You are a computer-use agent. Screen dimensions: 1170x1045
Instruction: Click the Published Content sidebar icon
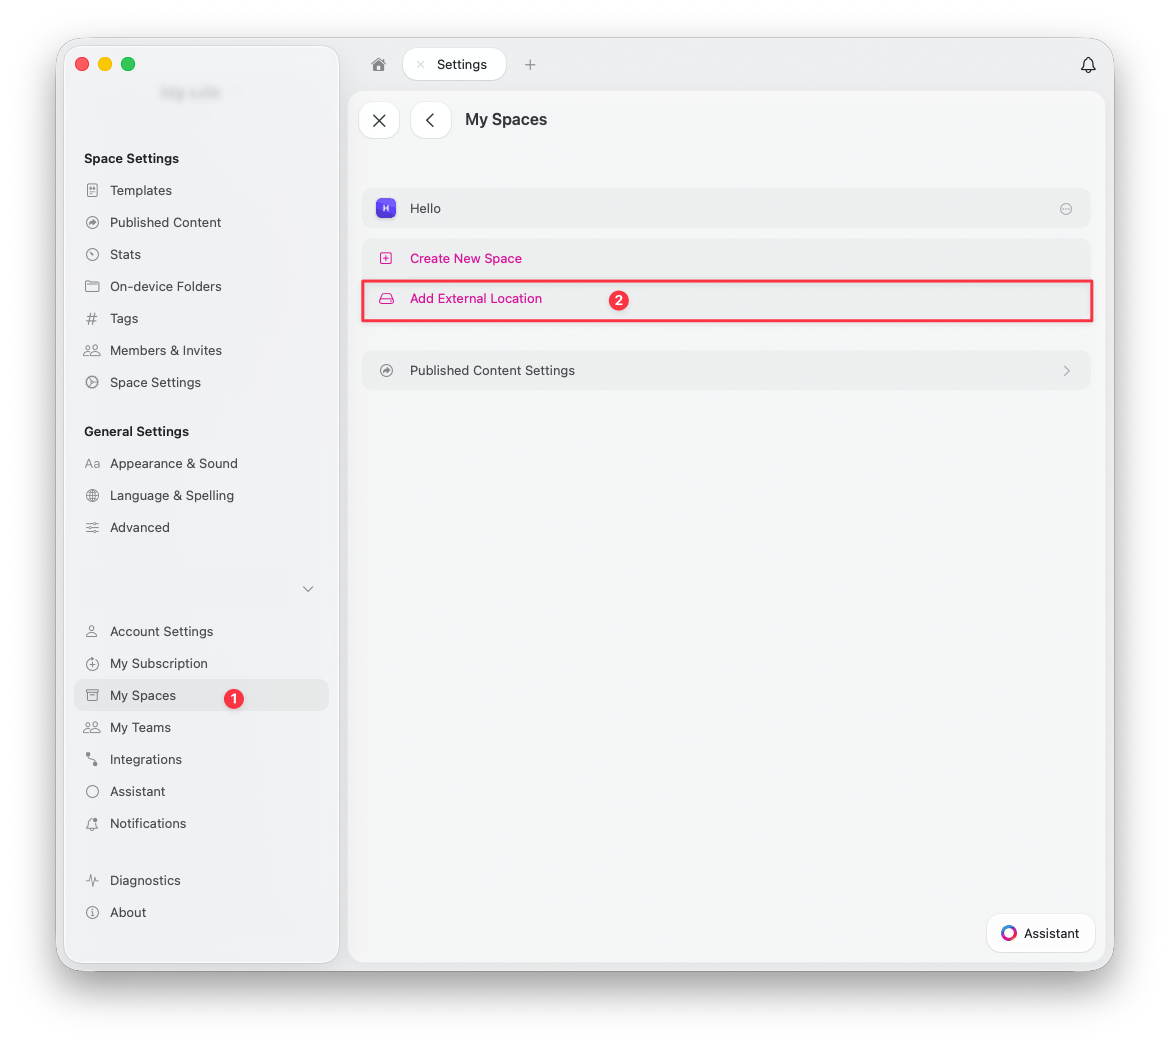pyautogui.click(x=93, y=222)
